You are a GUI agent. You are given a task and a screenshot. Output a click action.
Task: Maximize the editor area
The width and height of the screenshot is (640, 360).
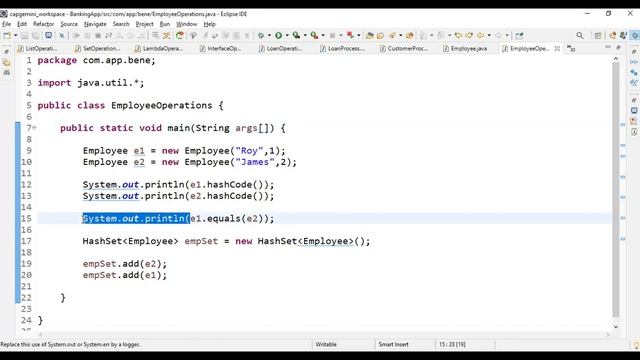(618, 48)
